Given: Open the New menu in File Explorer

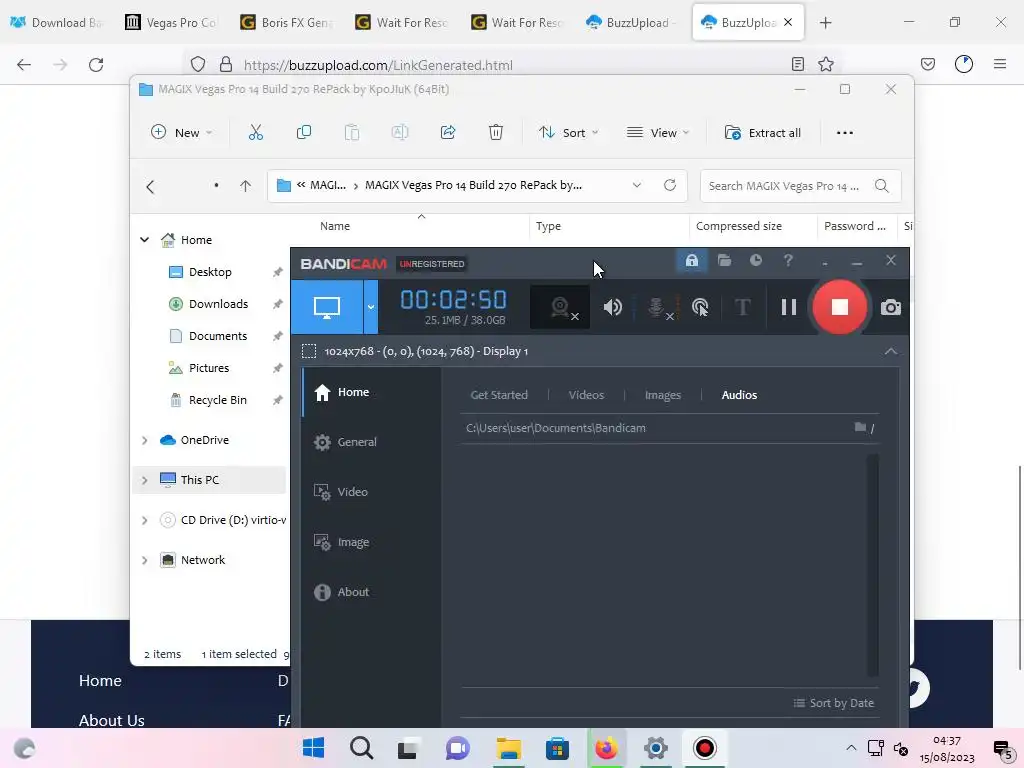Looking at the screenshot, I should [x=181, y=133].
